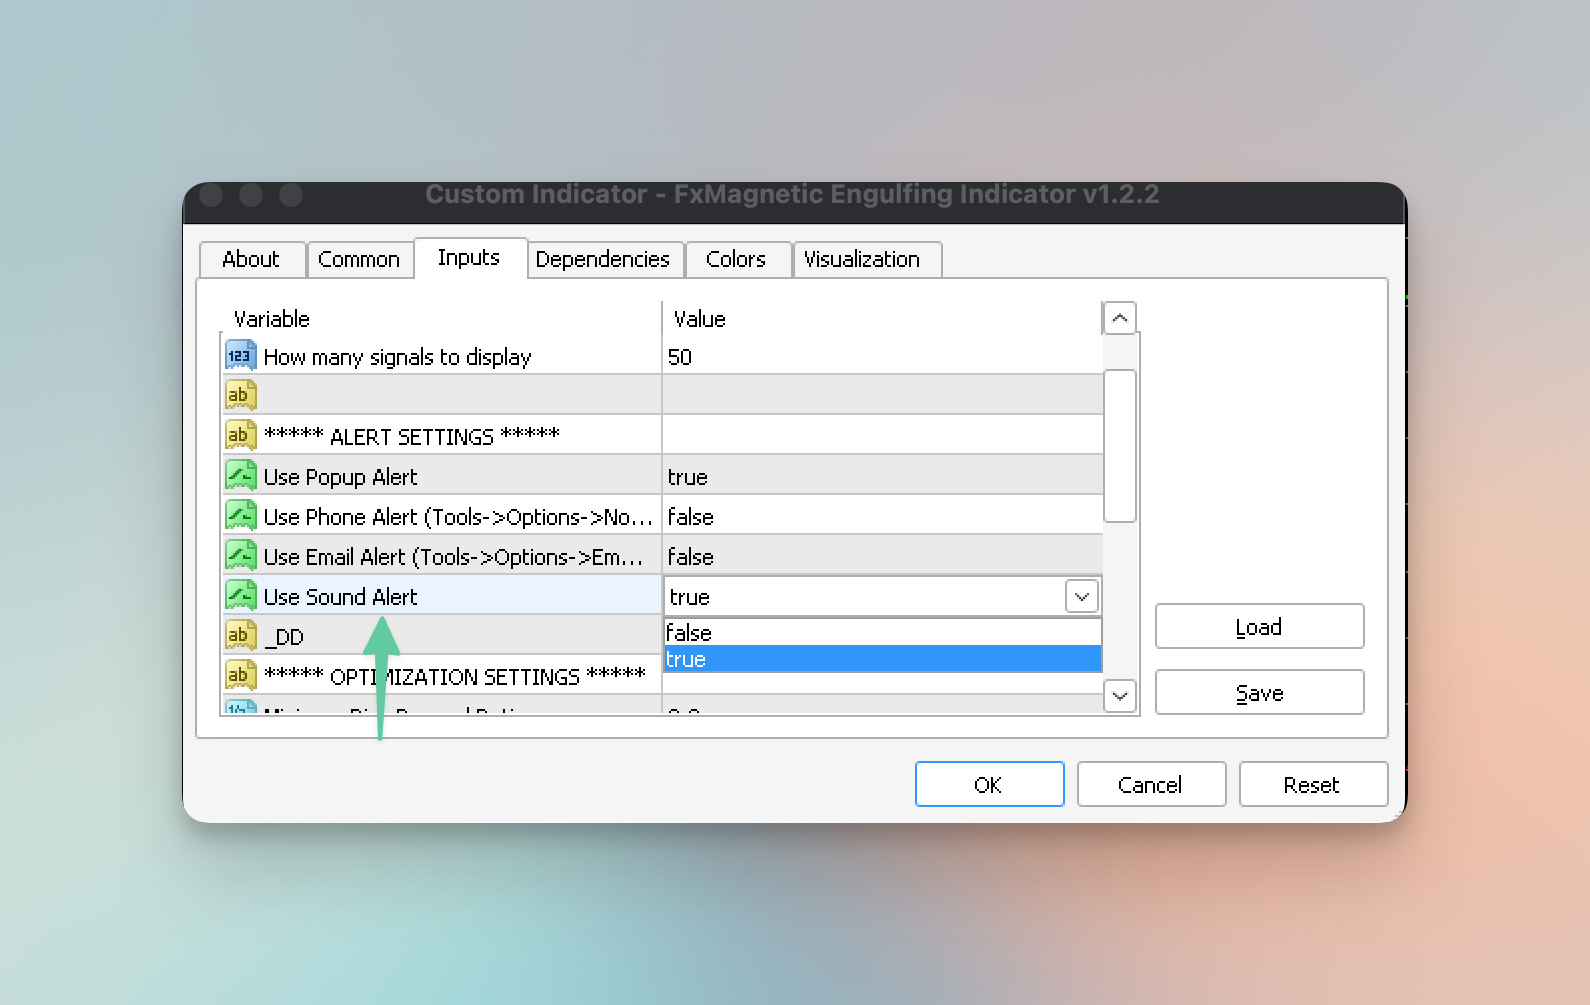Open the About tab
This screenshot has width=1590, height=1005.
[x=252, y=260]
